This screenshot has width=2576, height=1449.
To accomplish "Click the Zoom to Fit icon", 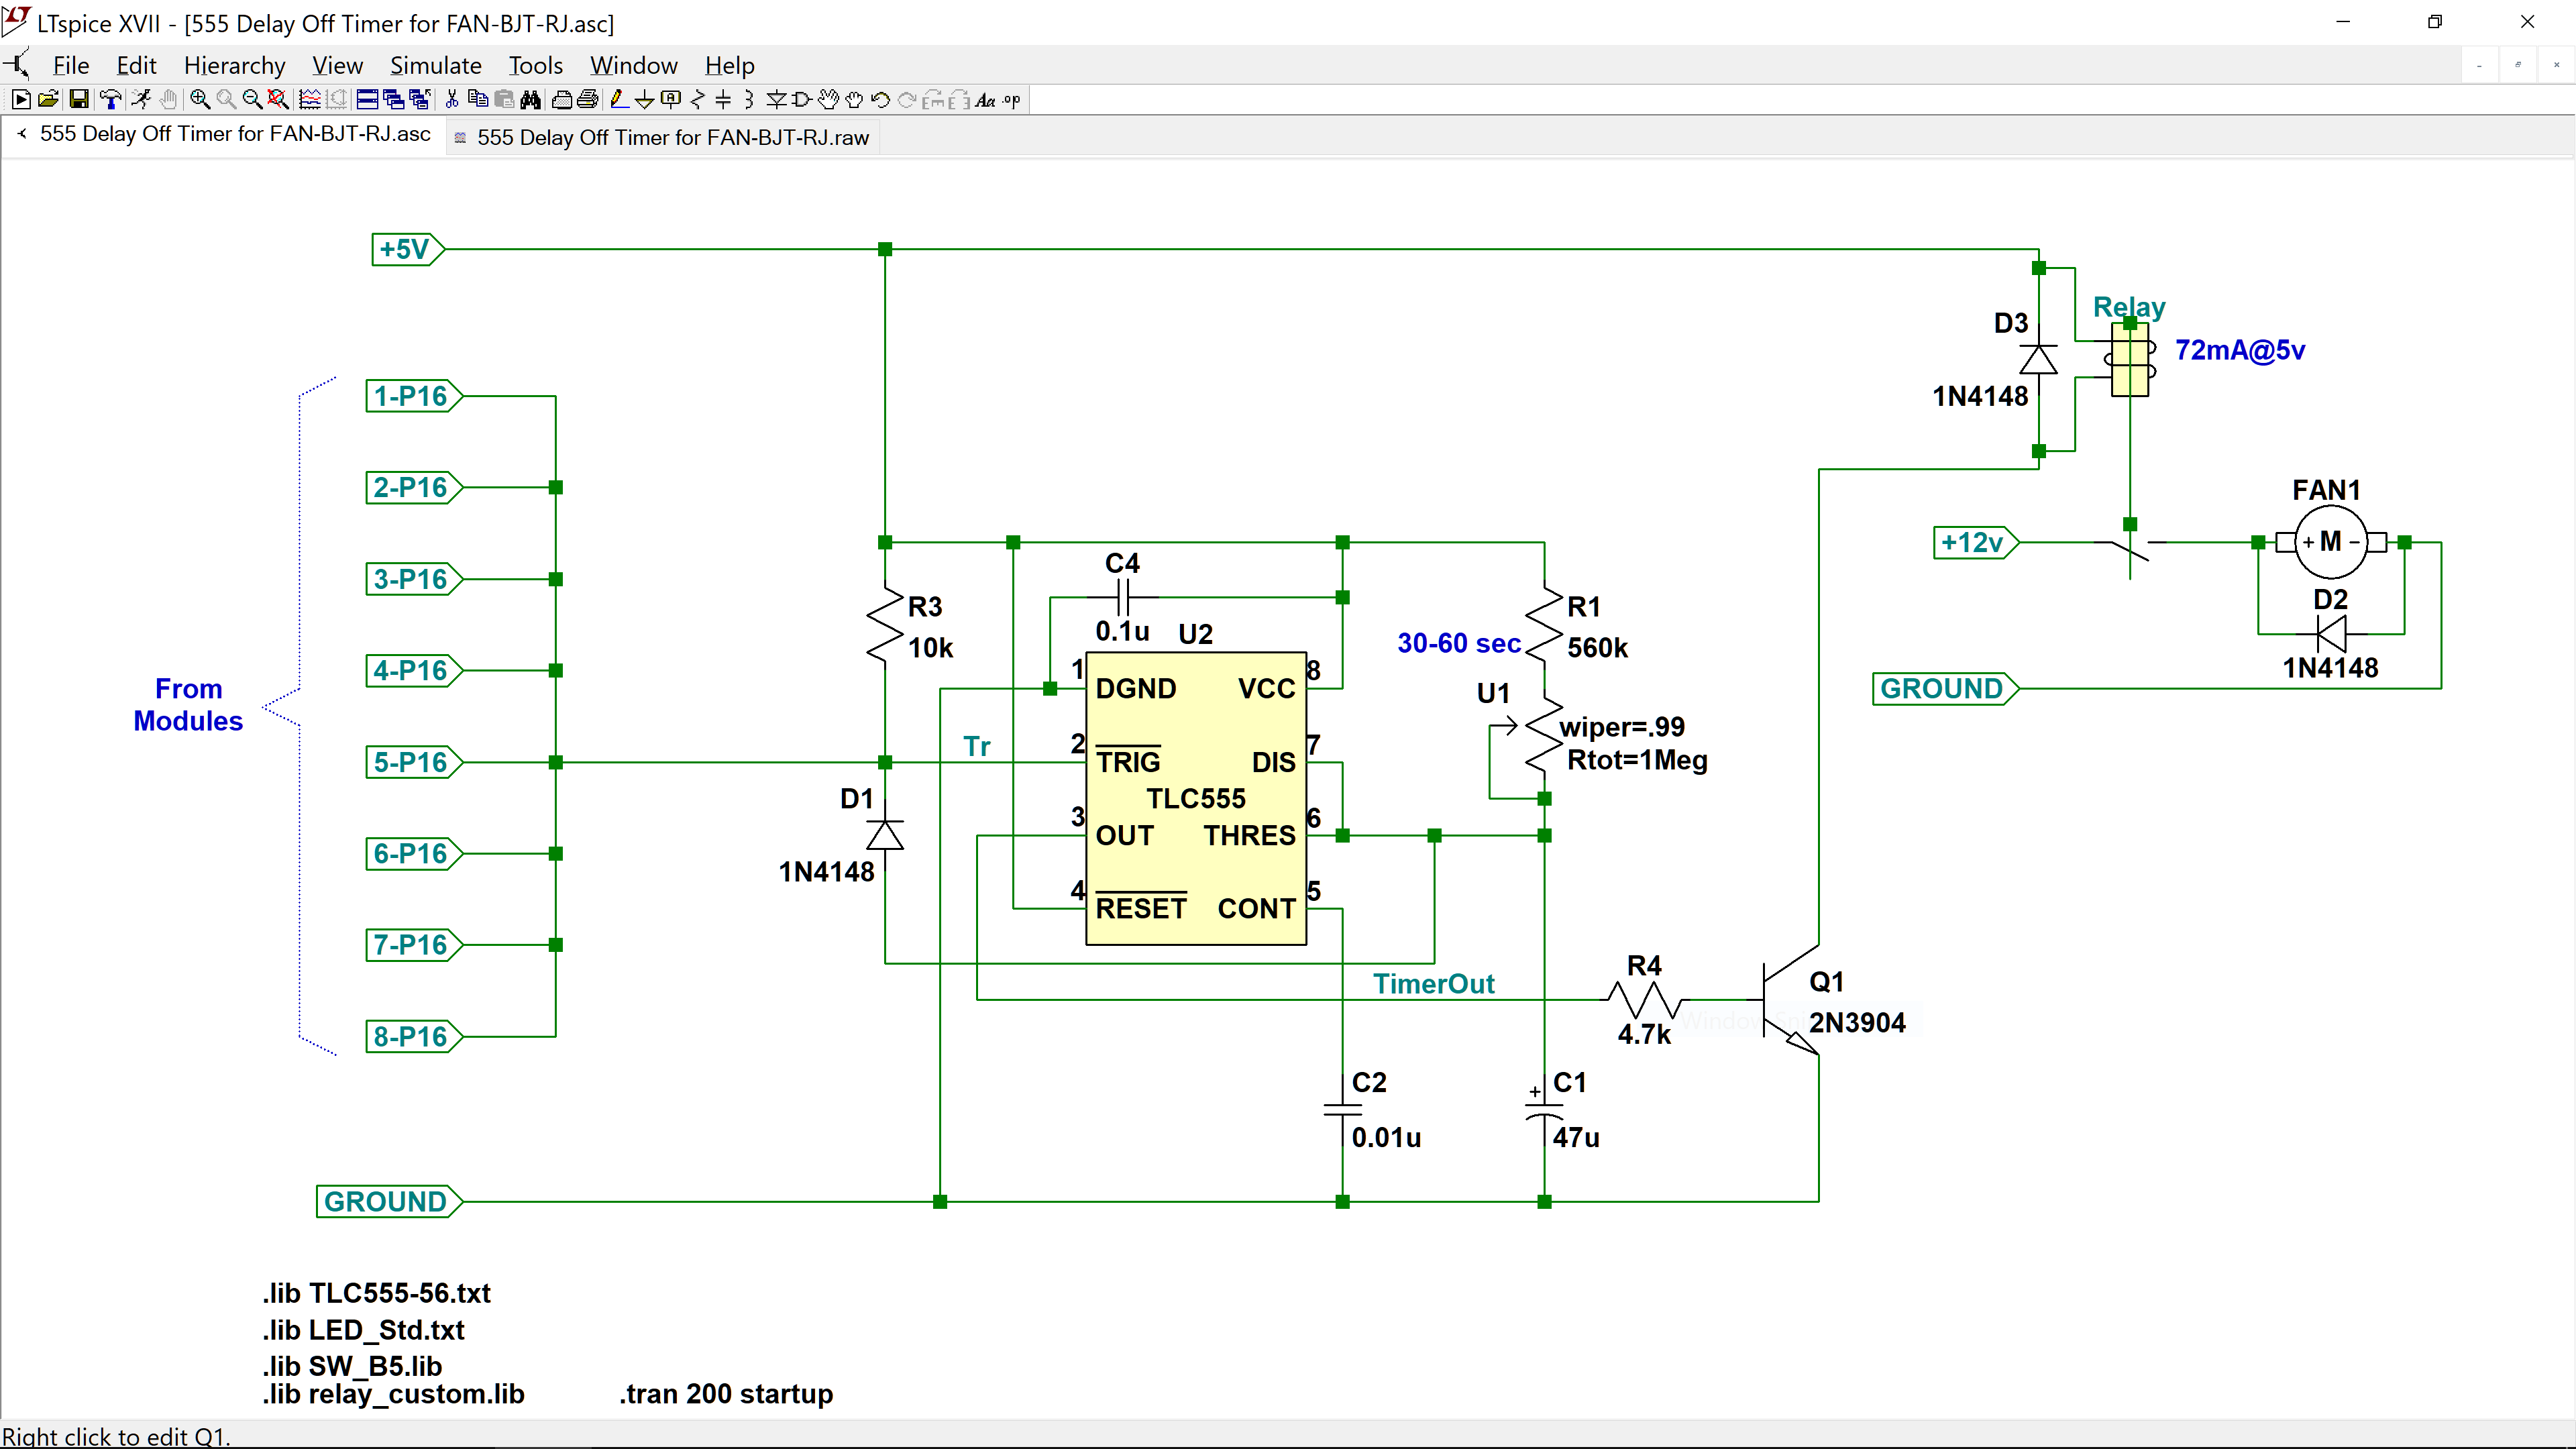I will pyautogui.click(x=279, y=100).
